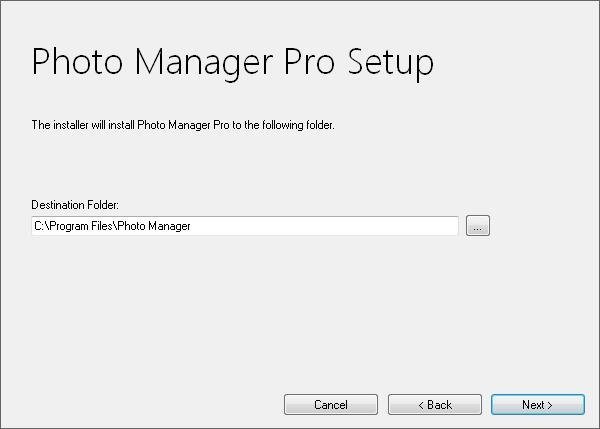Focus the Destination Folder path field
The height and width of the screenshot is (429, 600).
click(245, 226)
